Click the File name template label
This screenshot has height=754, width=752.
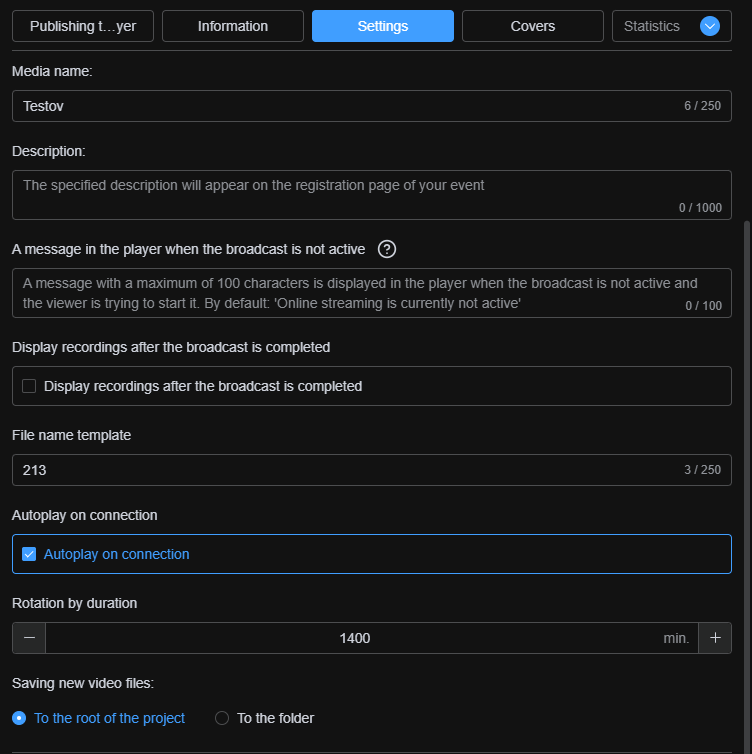click(71, 435)
